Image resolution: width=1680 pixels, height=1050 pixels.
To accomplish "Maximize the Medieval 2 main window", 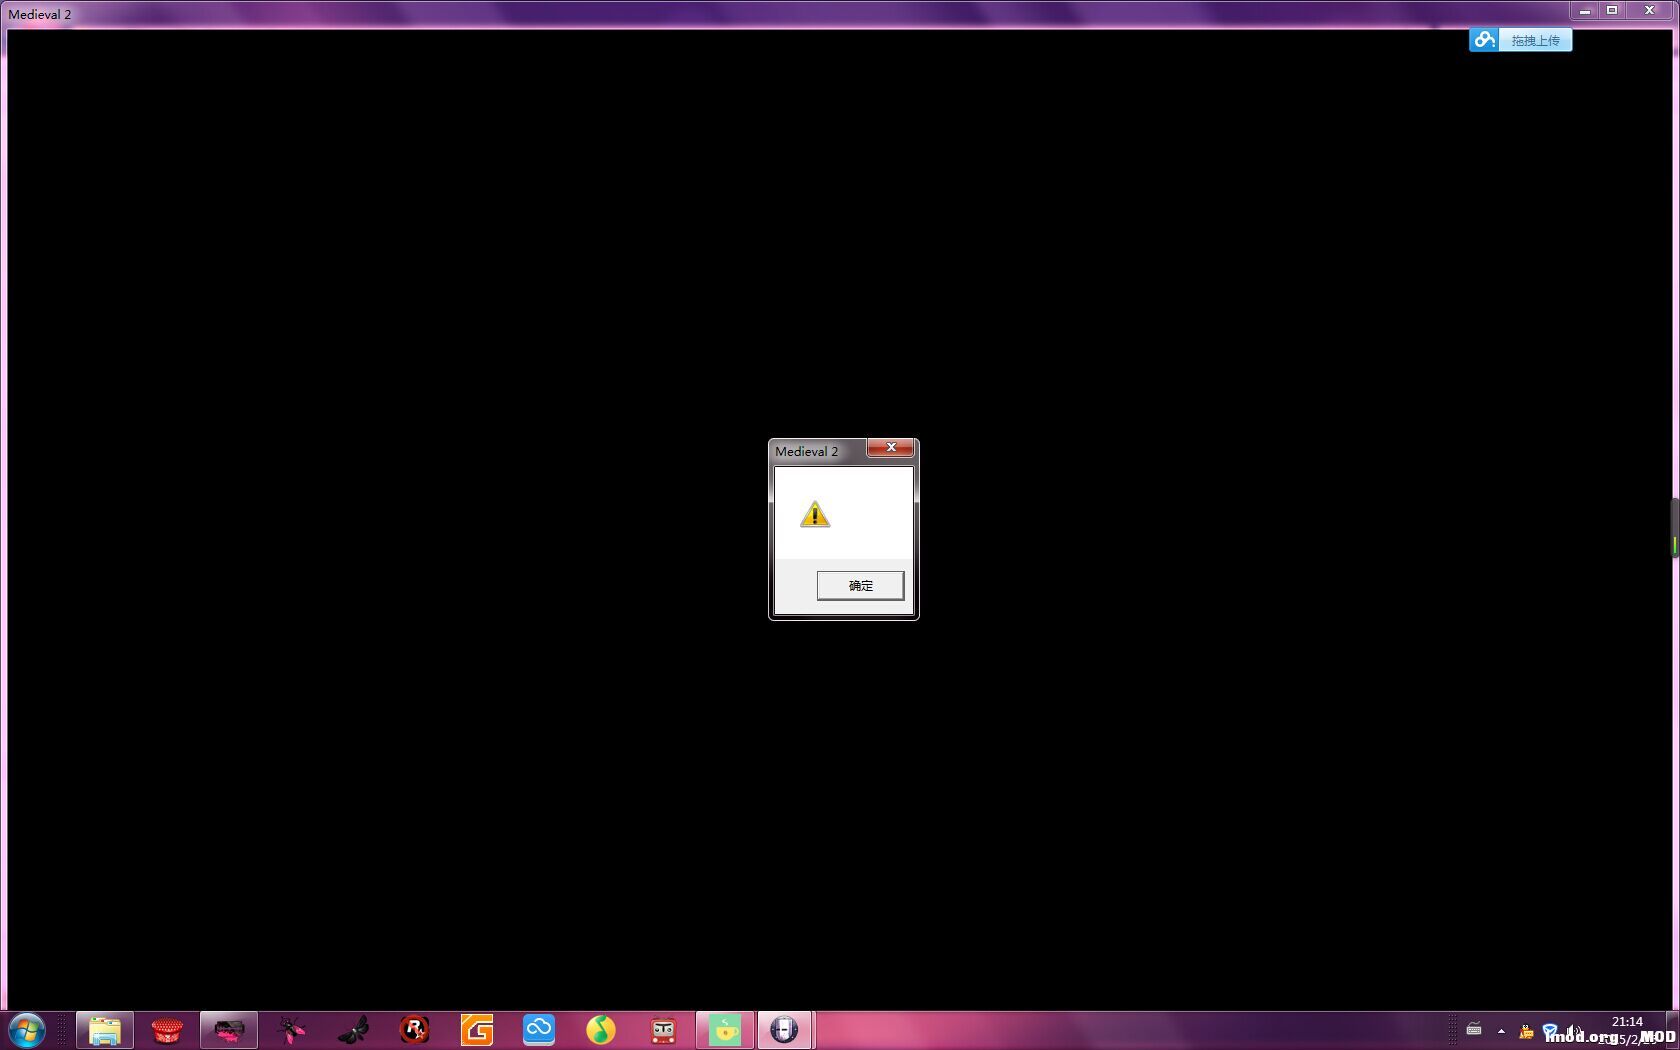I will tap(1612, 11).
